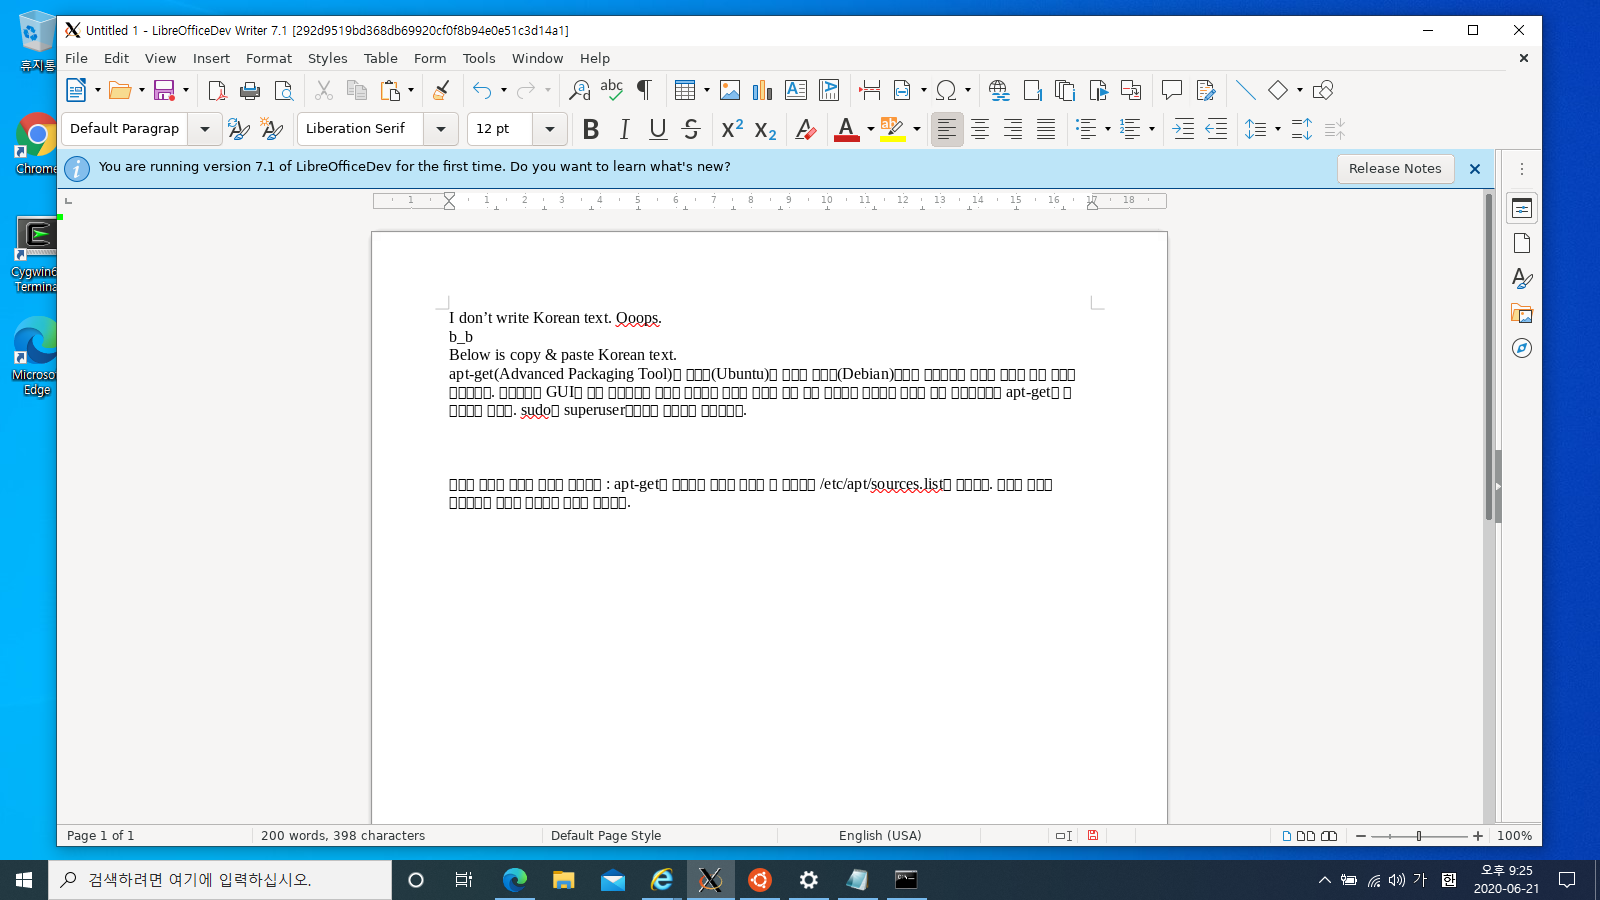This screenshot has height=900, width=1600.
Task: Toggle print preview
Action: 284,90
